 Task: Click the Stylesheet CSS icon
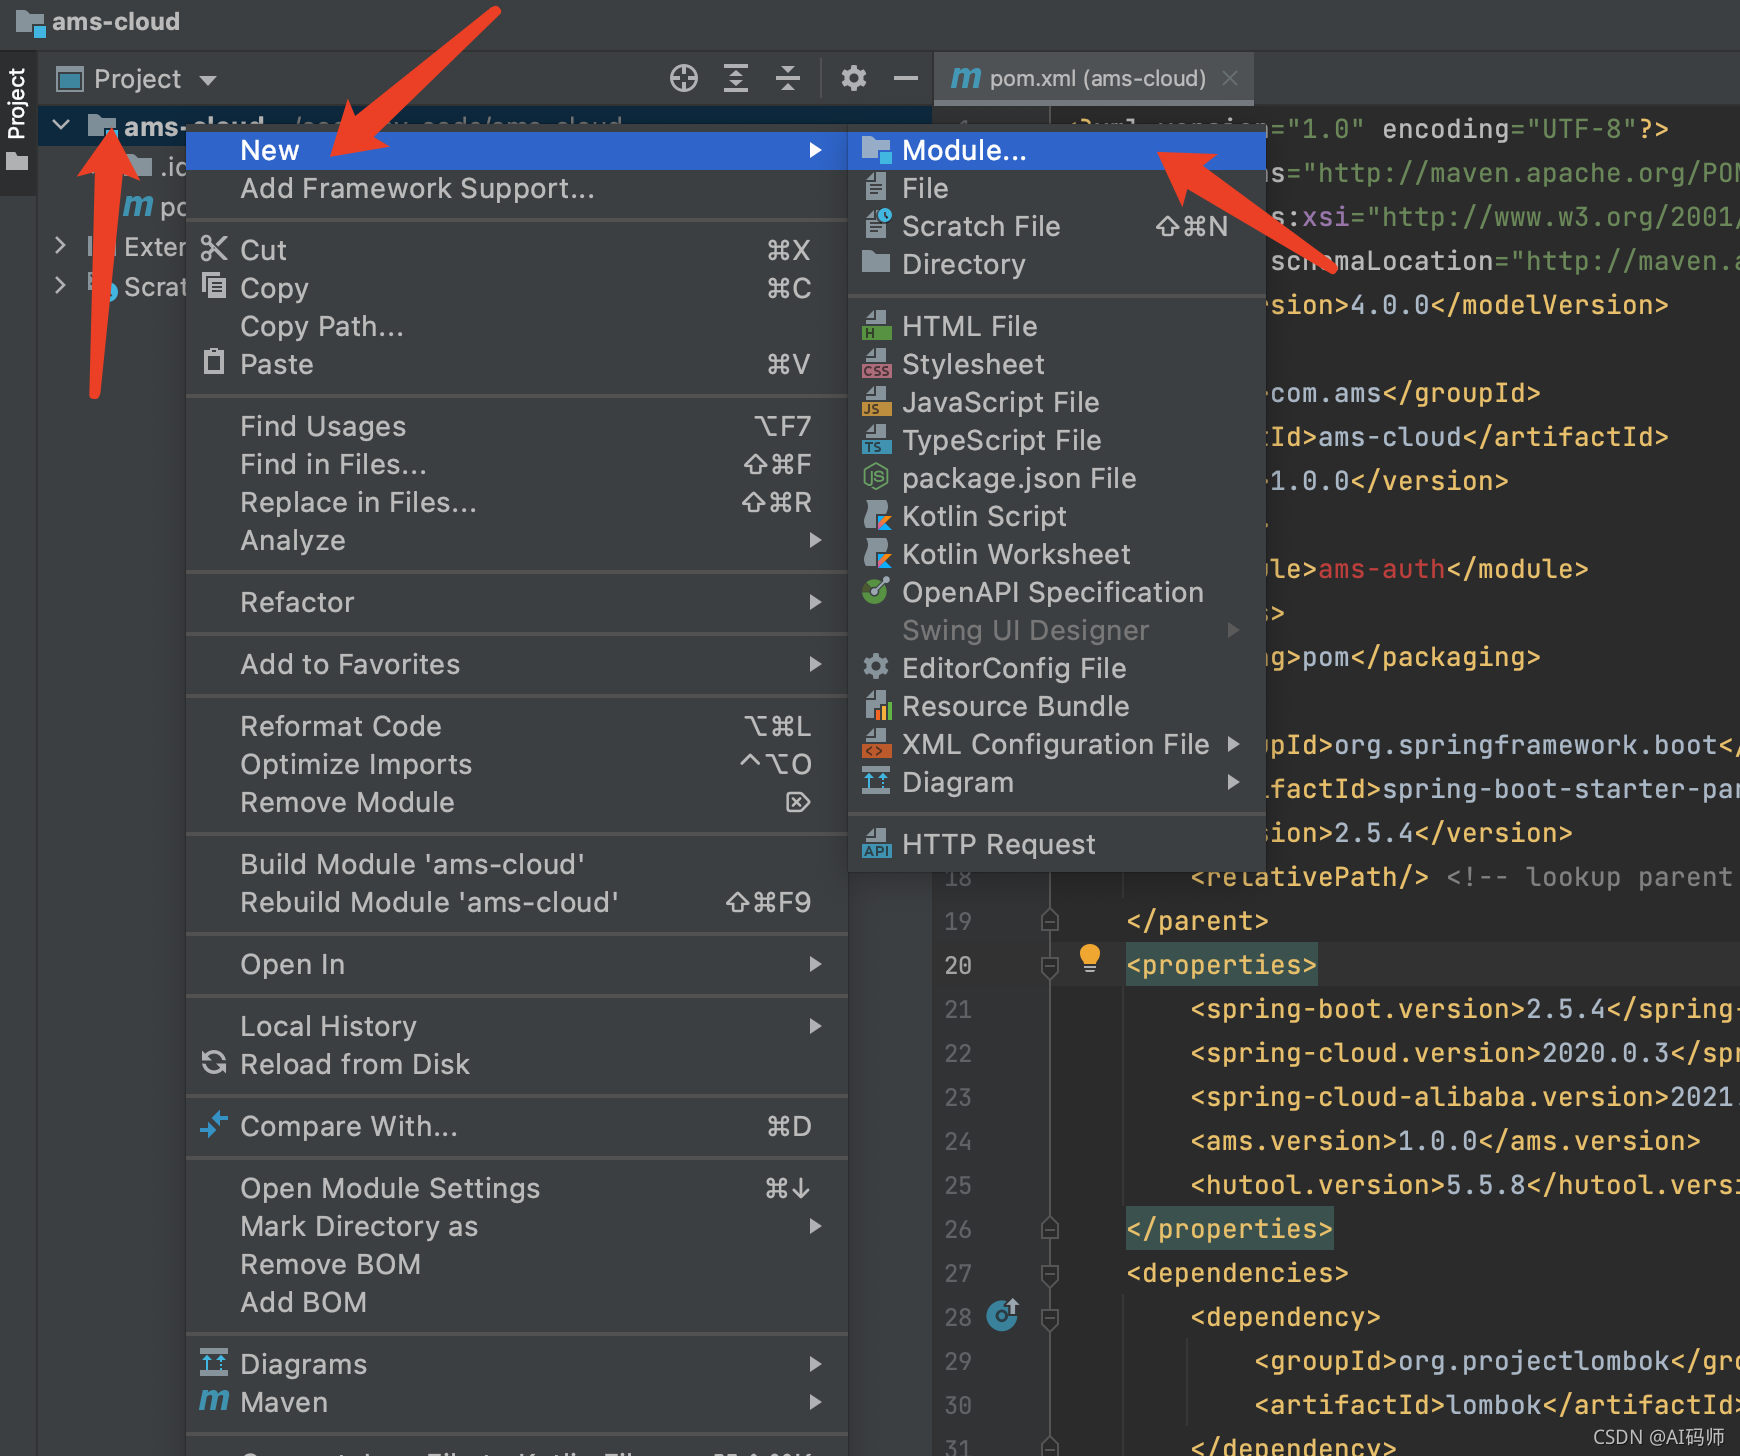[877, 363]
